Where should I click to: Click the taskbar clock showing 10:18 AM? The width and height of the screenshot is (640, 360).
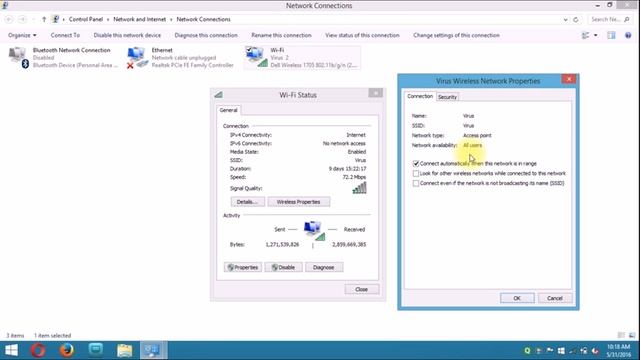point(619,351)
